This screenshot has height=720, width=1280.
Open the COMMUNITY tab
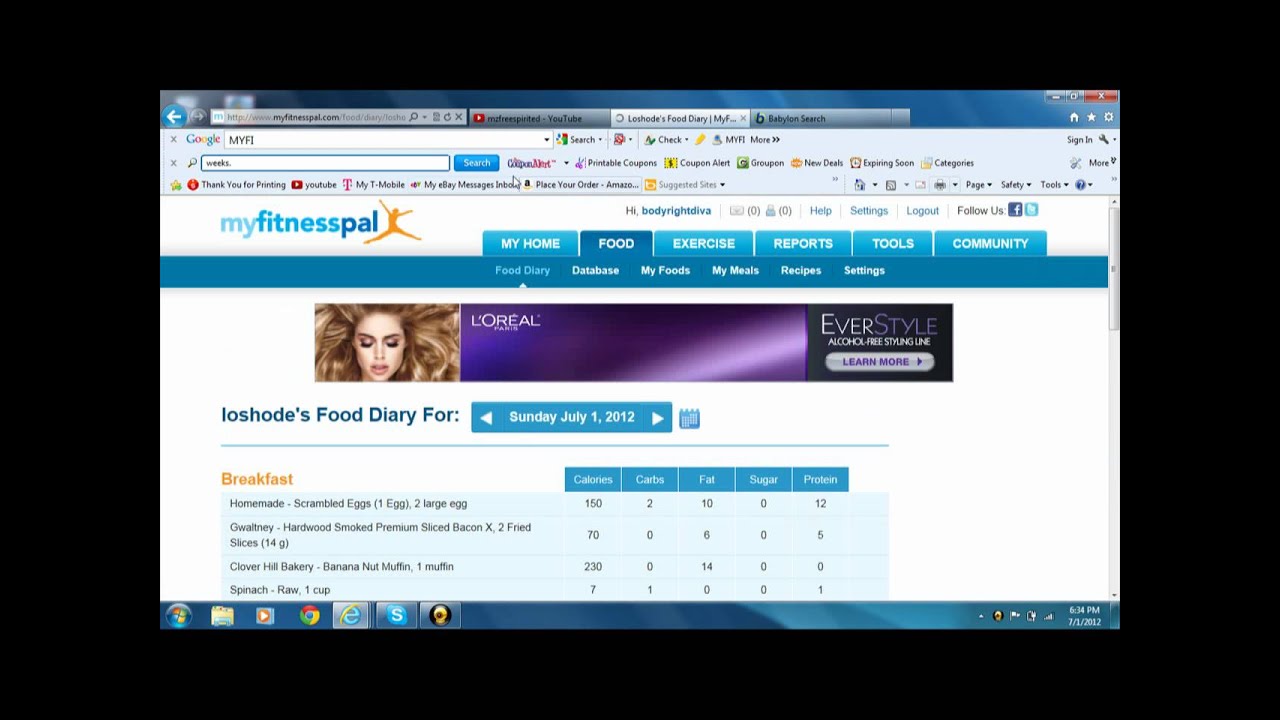[990, 243]
